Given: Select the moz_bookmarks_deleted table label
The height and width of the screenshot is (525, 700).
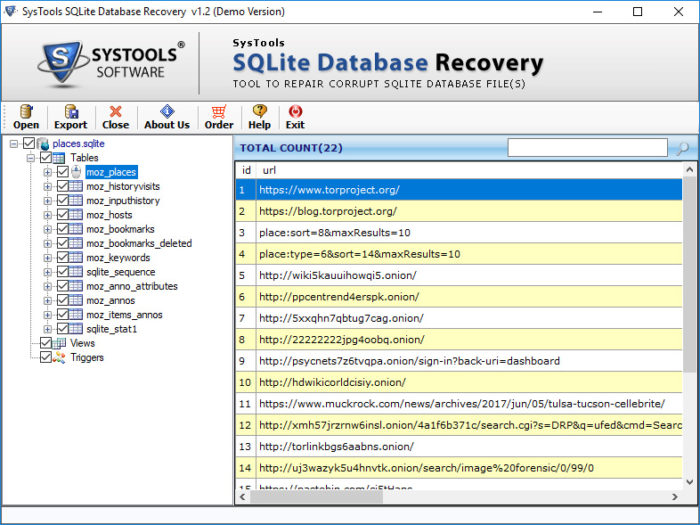Looking at the screenshot, I should [139, 244].
